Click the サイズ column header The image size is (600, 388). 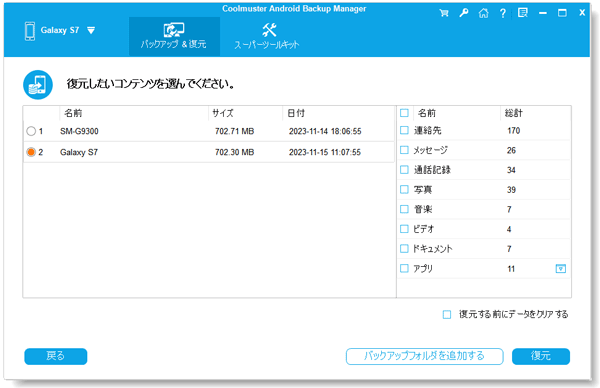pos(223,113)
